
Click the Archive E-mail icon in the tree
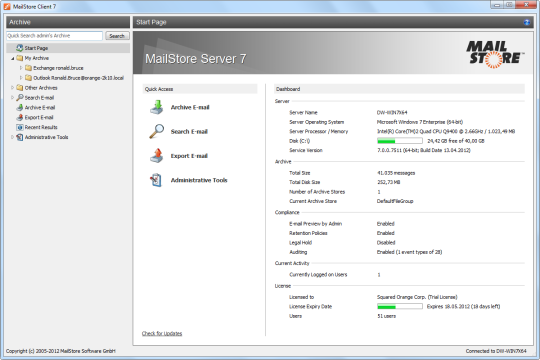coord(20,107)
